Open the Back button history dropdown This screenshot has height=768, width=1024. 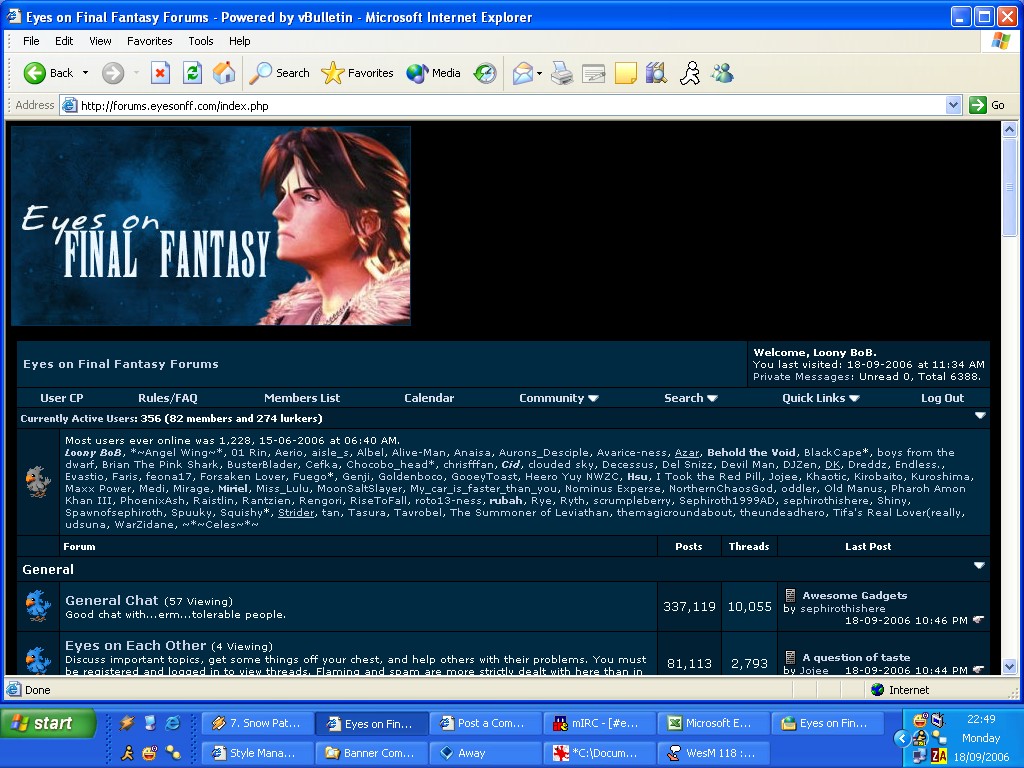[85, 72]
